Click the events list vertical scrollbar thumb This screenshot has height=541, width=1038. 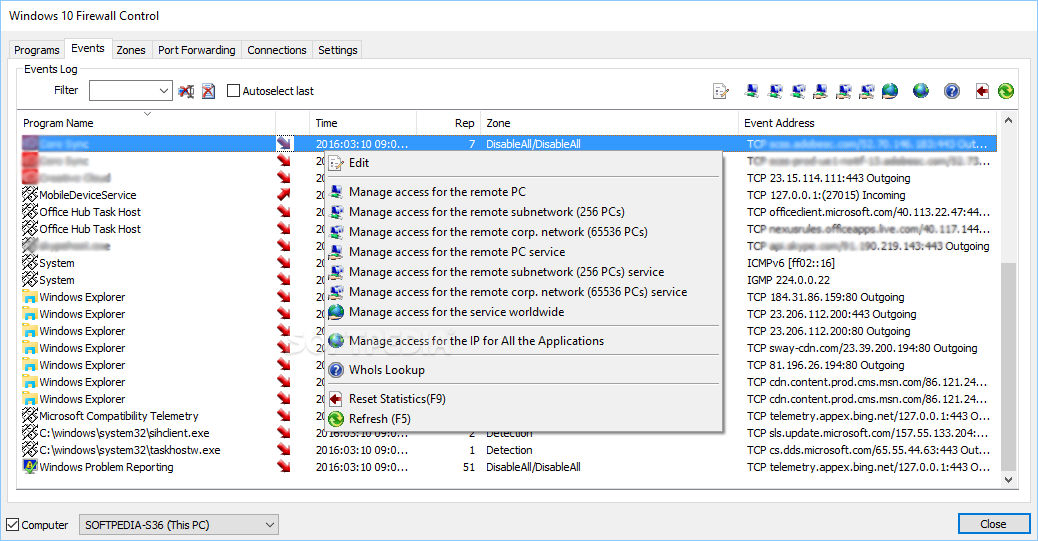[x=1008, y=367]
